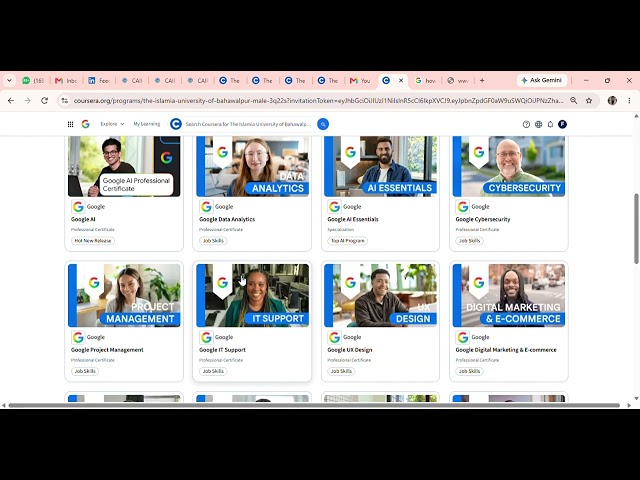Switch to the green (16) tab
The image size is (640, 480).
[x=33, y=80]
